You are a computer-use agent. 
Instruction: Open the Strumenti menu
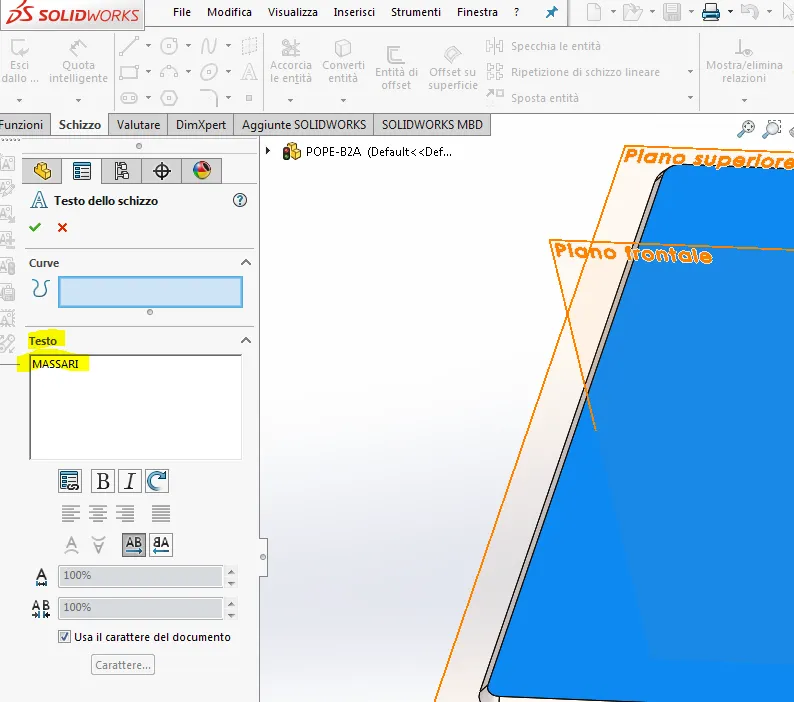coord(416,12)
